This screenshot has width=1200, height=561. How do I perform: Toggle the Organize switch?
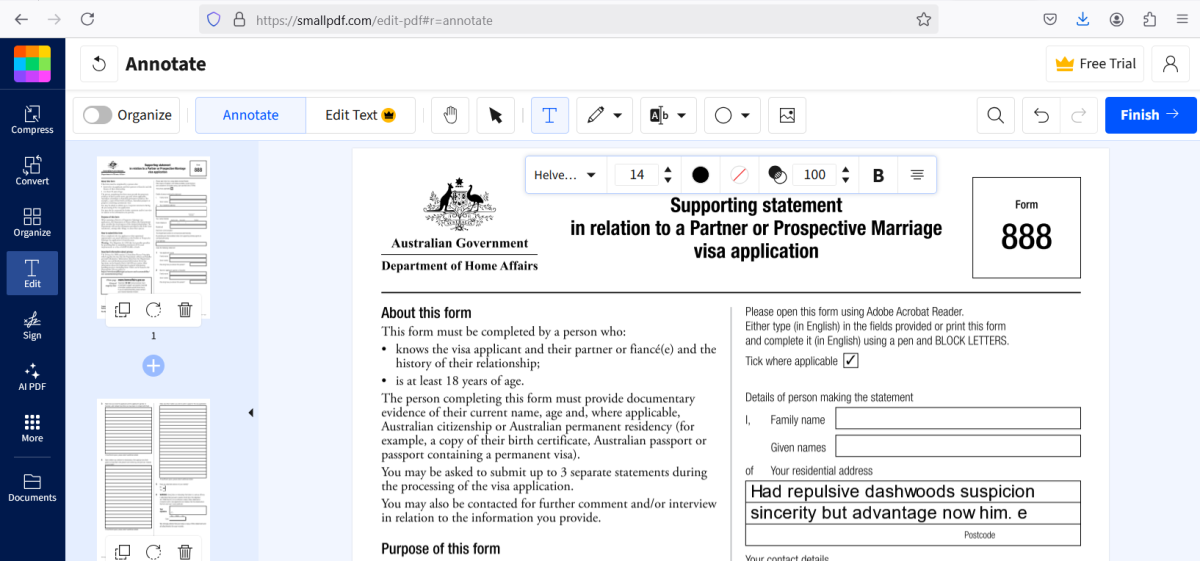[98, 115]
